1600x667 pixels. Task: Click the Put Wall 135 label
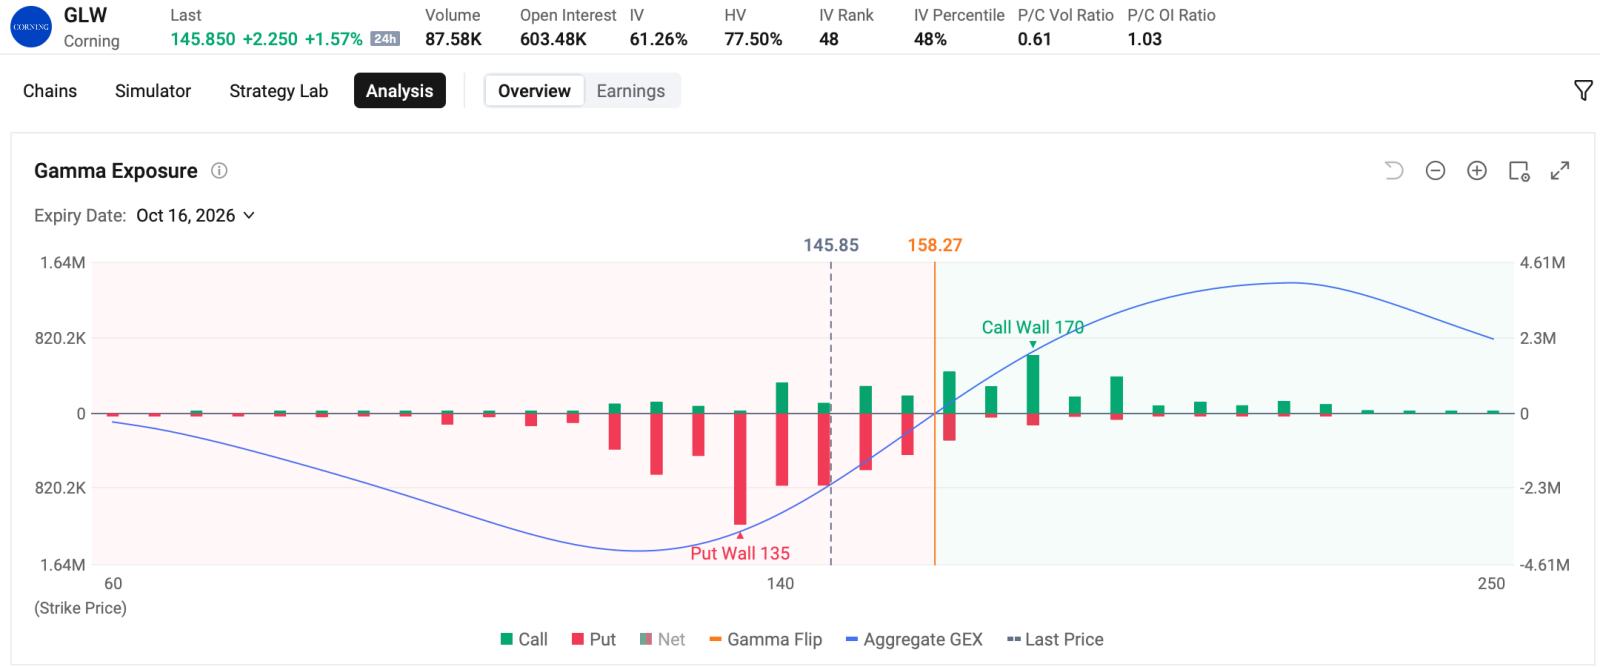(740, 553)
